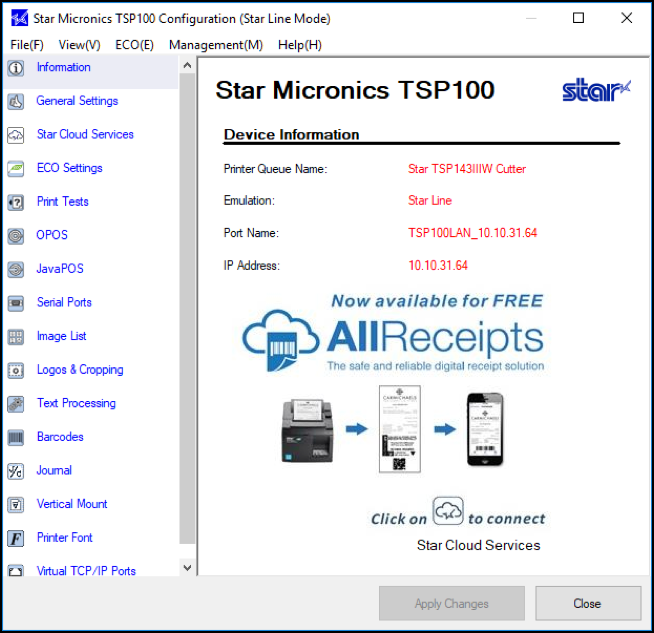Click the Close button

[x=588, y=603]
